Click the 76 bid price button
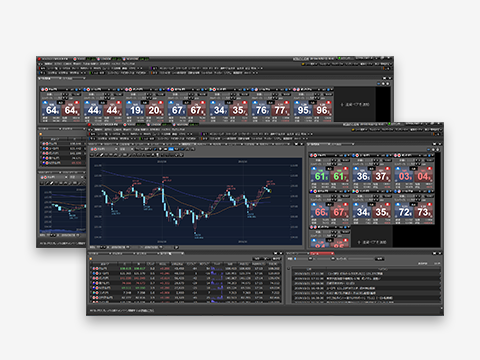The image size is (480, 360). [x=261, y=110]
